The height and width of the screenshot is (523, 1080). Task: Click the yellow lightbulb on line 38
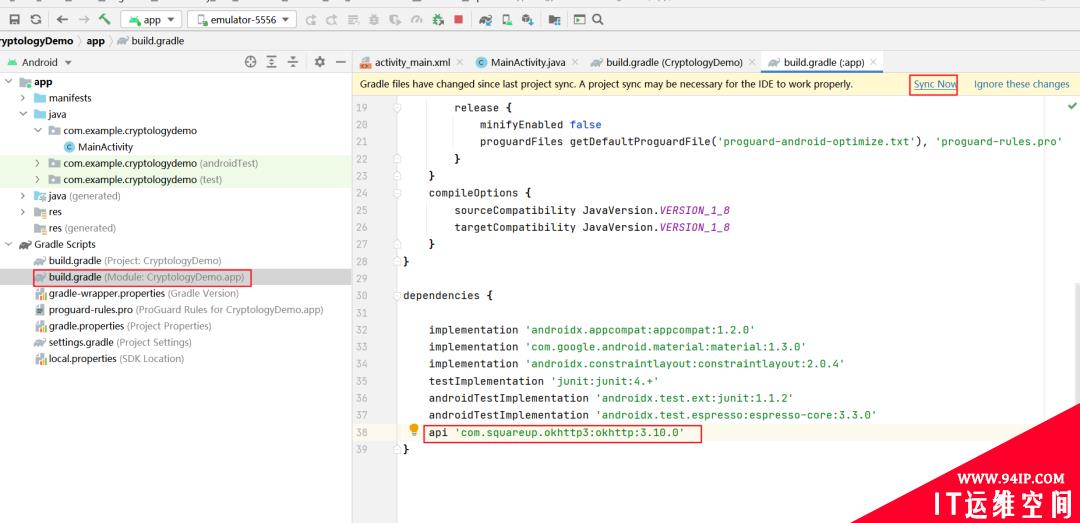[414, 430]
